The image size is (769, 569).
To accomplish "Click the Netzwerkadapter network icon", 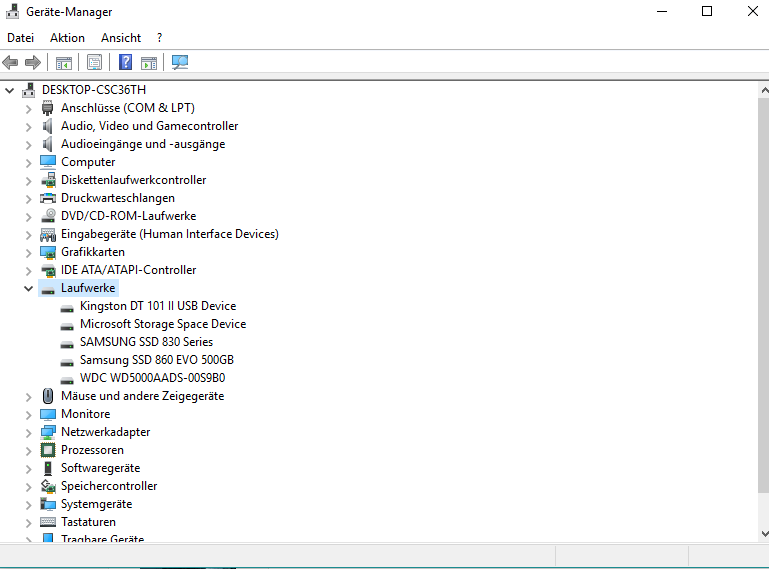I will click(48, 432).
